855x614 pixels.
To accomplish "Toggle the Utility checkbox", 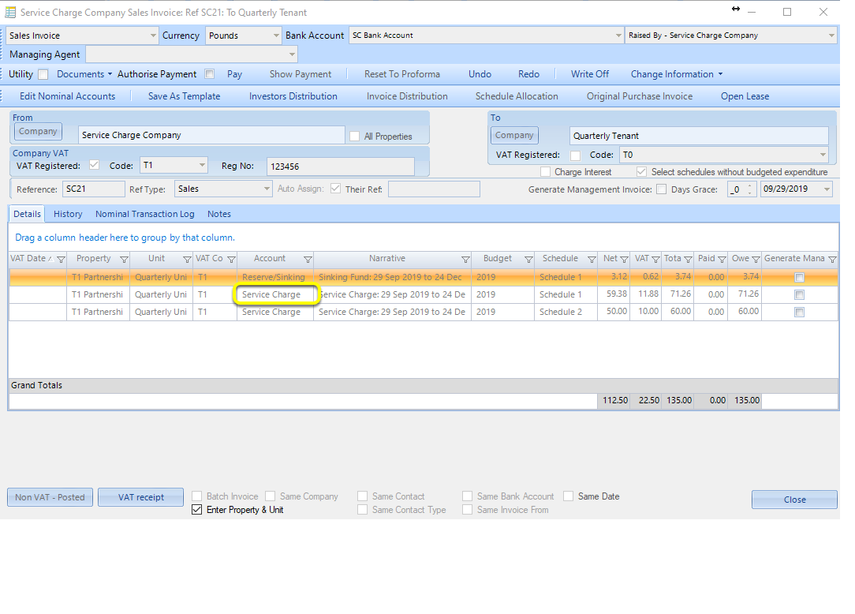I will 43,74.
